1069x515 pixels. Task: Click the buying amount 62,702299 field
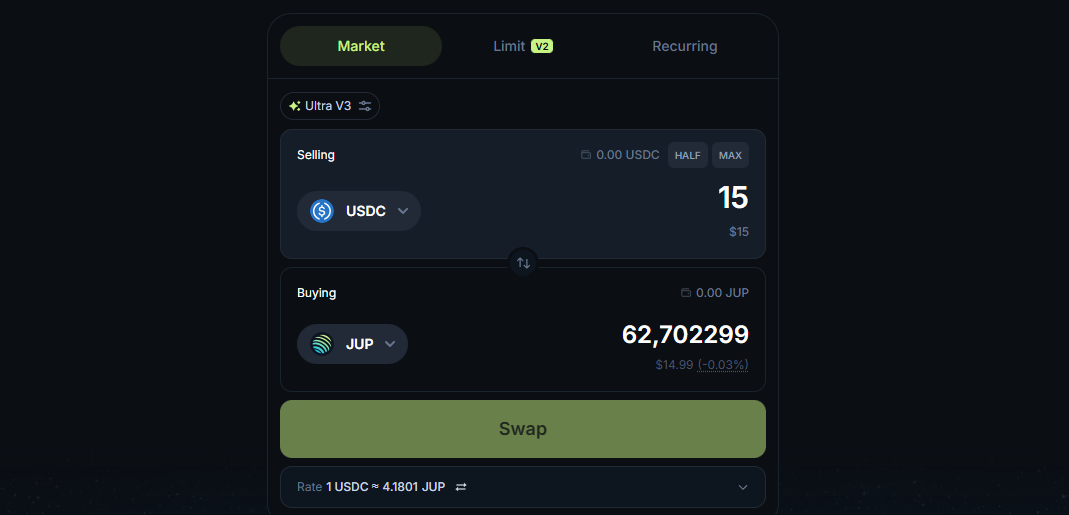(685, 334)
